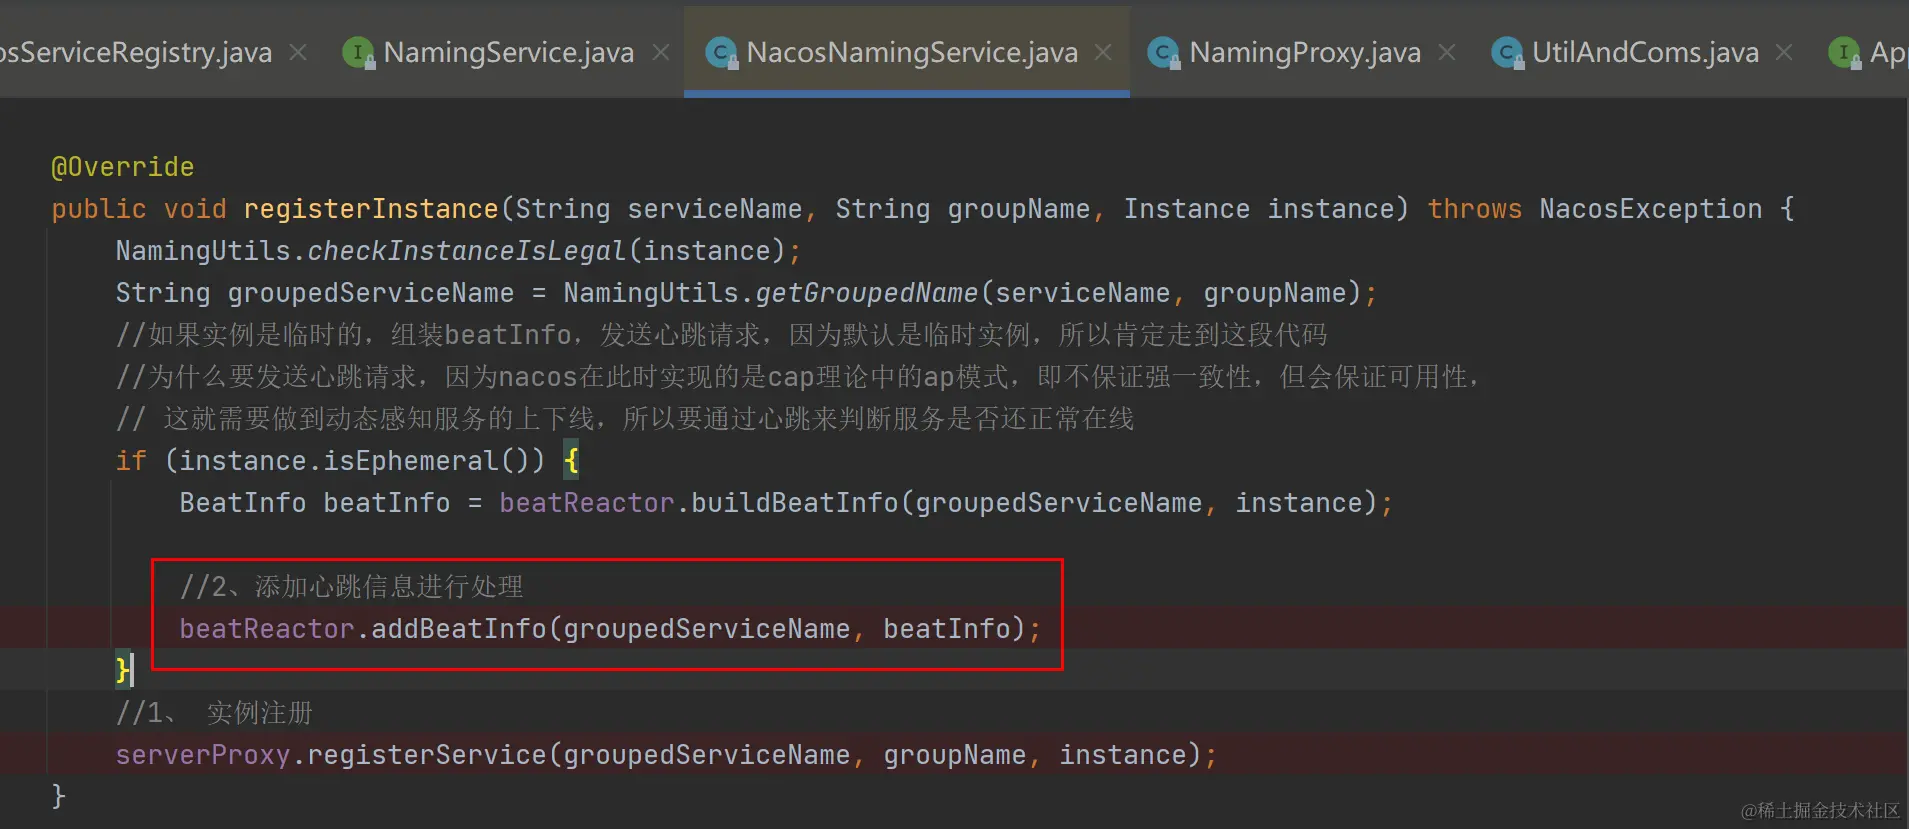Click isEphemeral in the if condition
Screen dimensions: 1909x829
click(x=411, y=461)
